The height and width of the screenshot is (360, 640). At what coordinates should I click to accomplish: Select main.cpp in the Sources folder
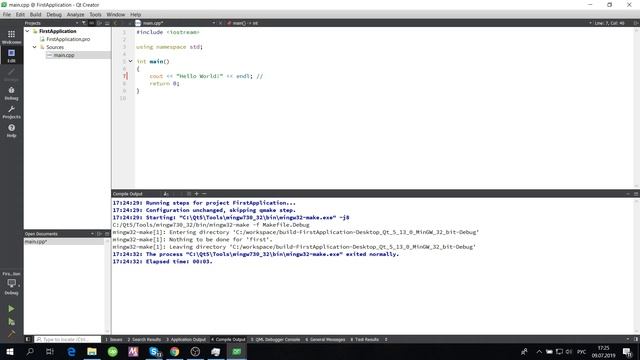pos(64,55)
